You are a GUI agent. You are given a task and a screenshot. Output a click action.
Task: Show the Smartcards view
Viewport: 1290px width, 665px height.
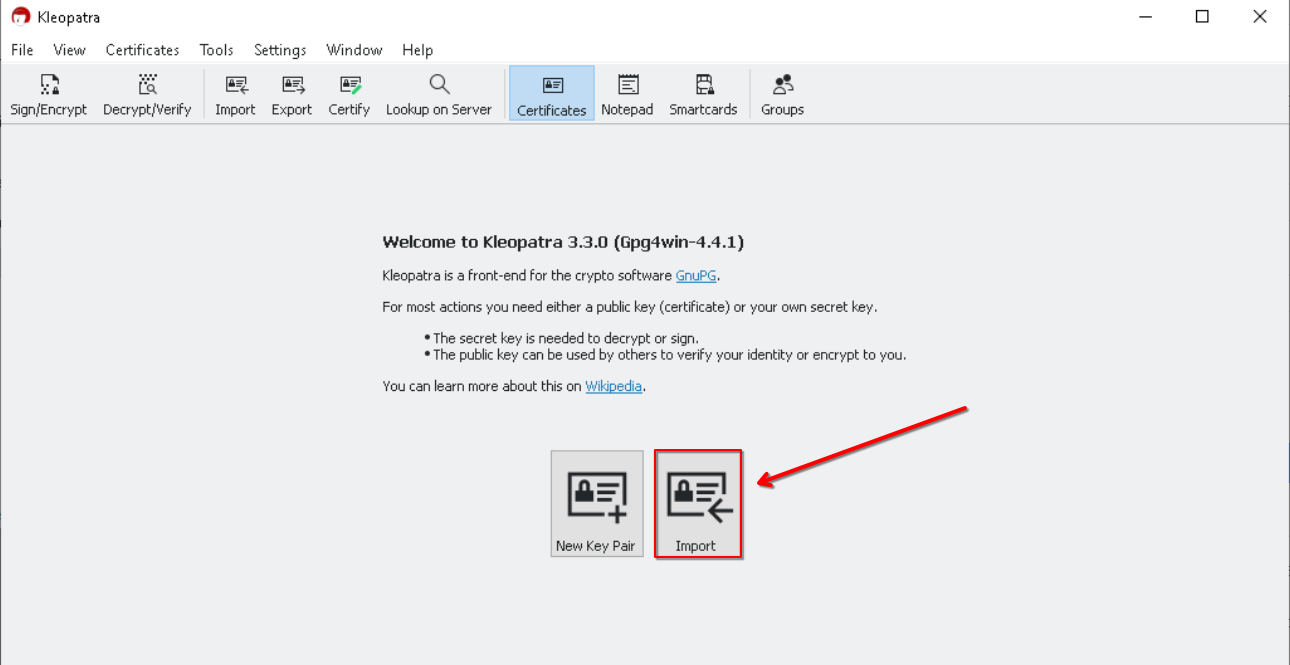703,95
